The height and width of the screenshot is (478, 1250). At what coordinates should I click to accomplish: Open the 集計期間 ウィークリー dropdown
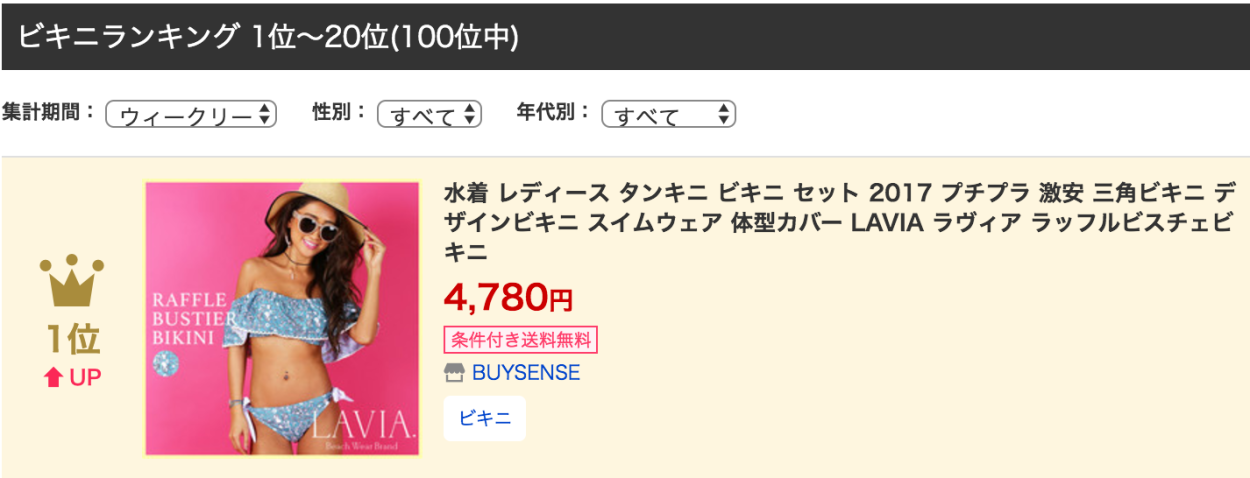click(x=191, y=115)
